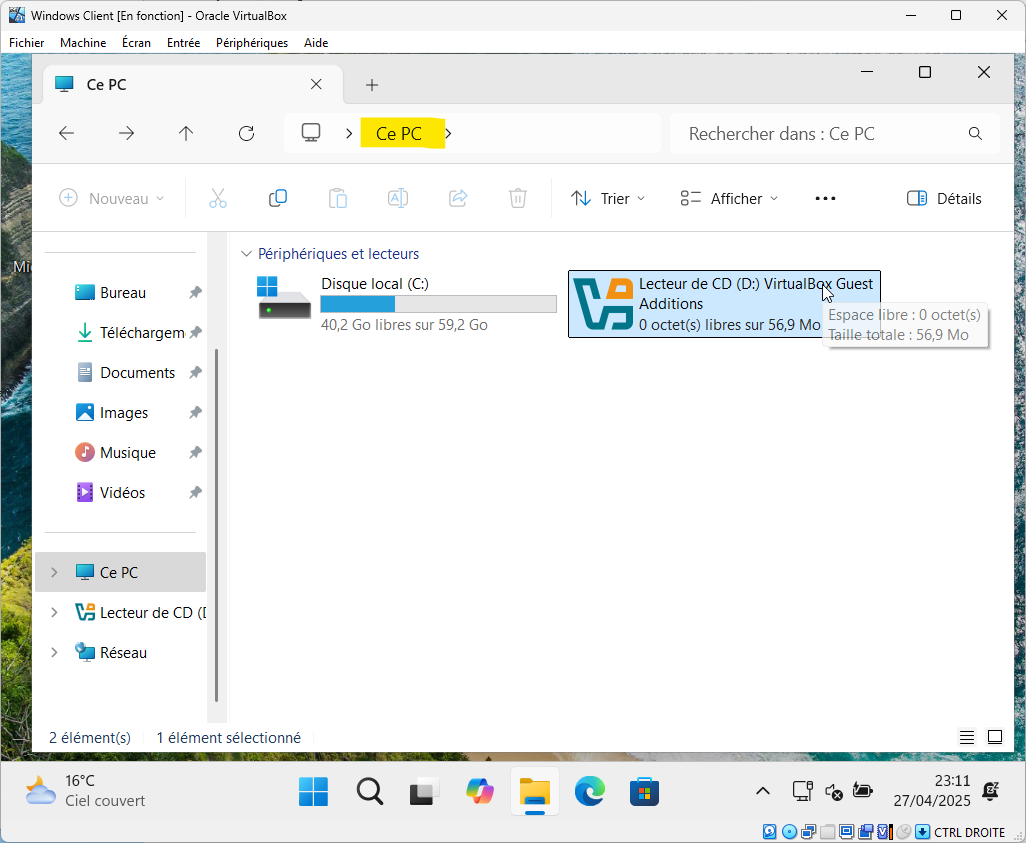Click VirtualBox optical disk status icon
The image size is (1026, 843).
pos(789,832)
